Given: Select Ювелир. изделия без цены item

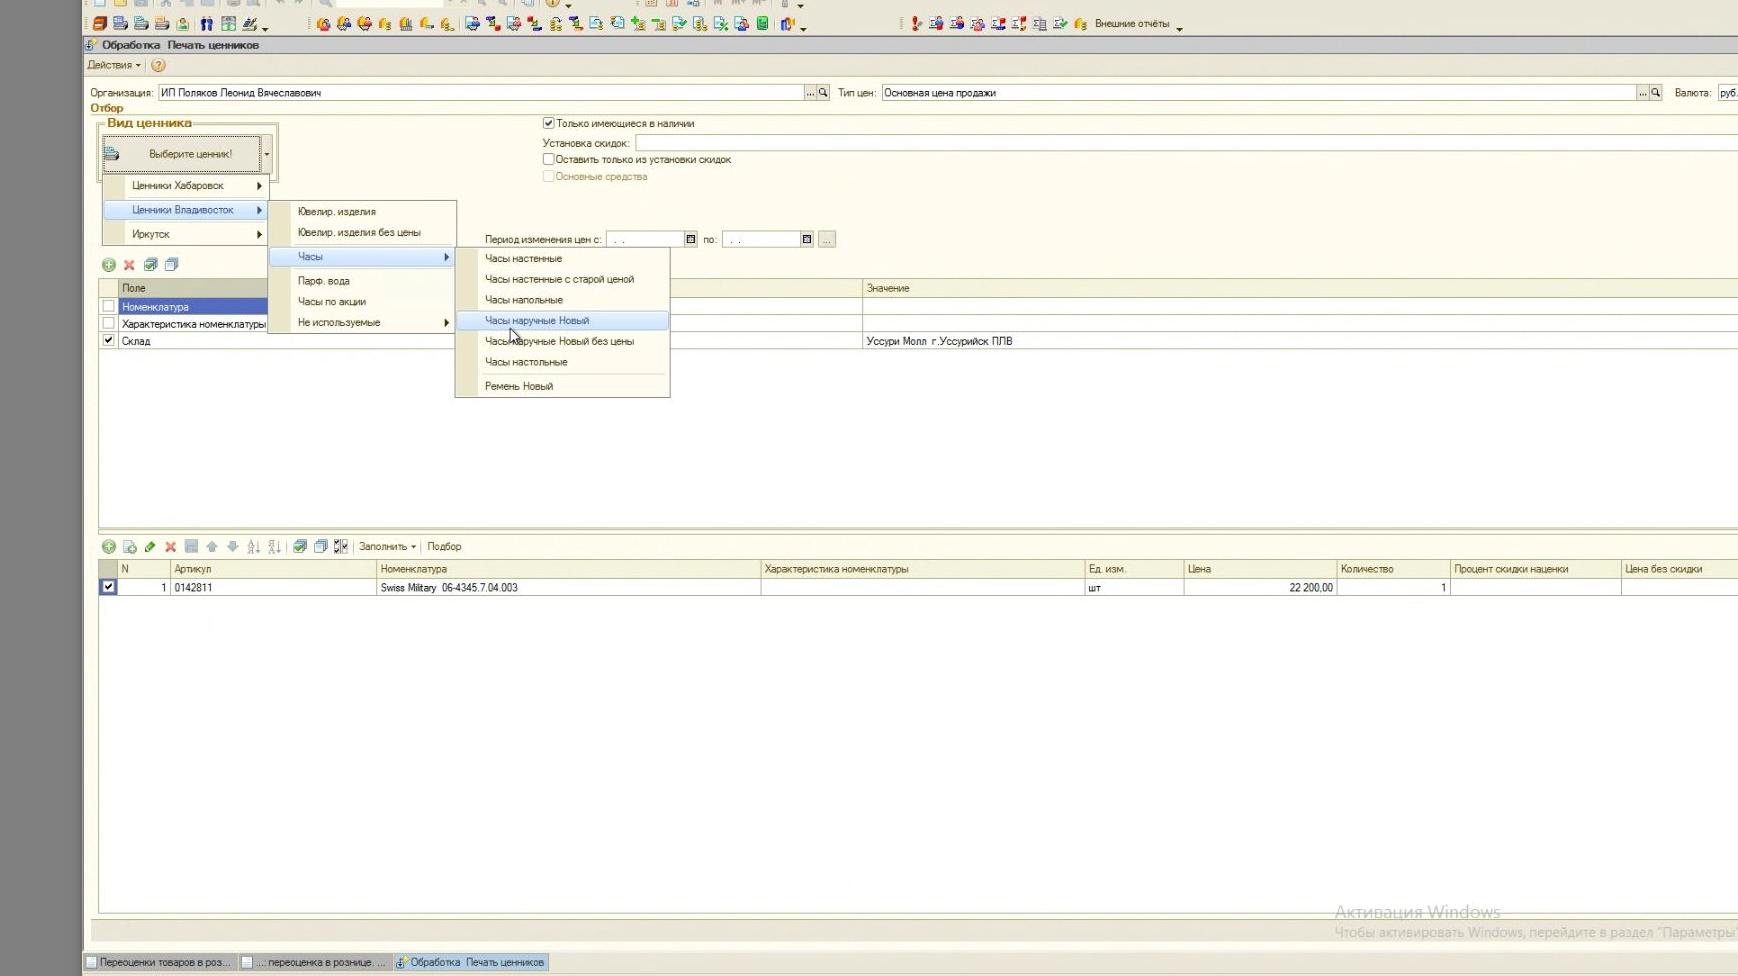Looking at the screenshot, I should tap(363, 233).
